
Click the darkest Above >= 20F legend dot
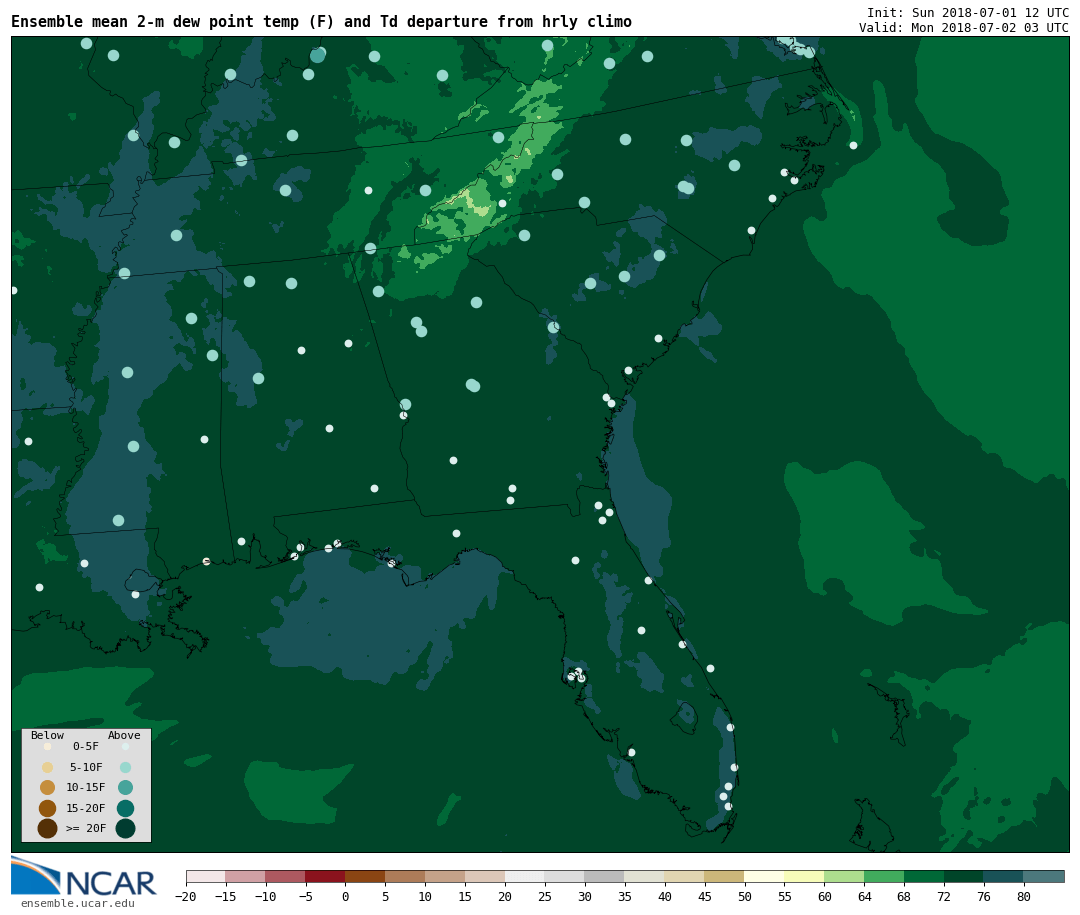coord(125,828)
